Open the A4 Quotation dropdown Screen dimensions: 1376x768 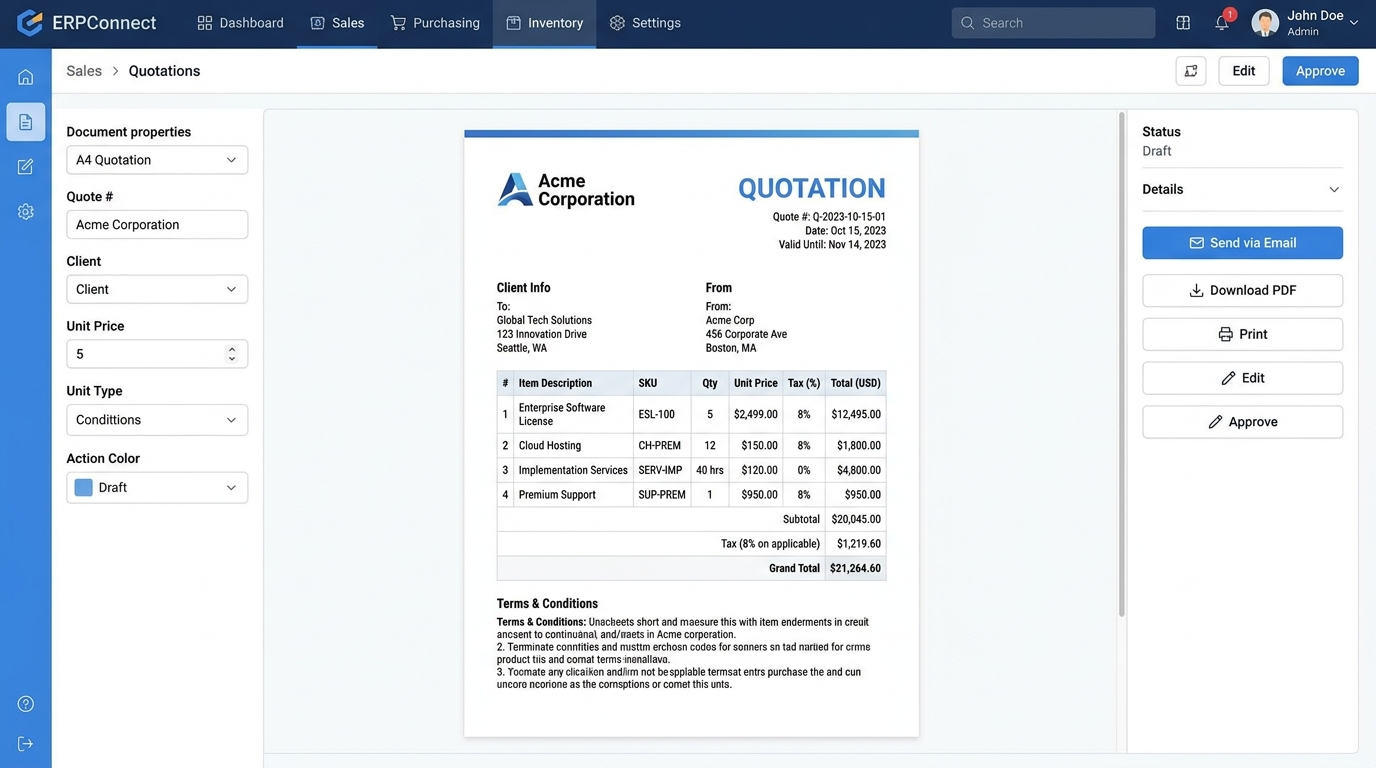[x=157, y=160]
